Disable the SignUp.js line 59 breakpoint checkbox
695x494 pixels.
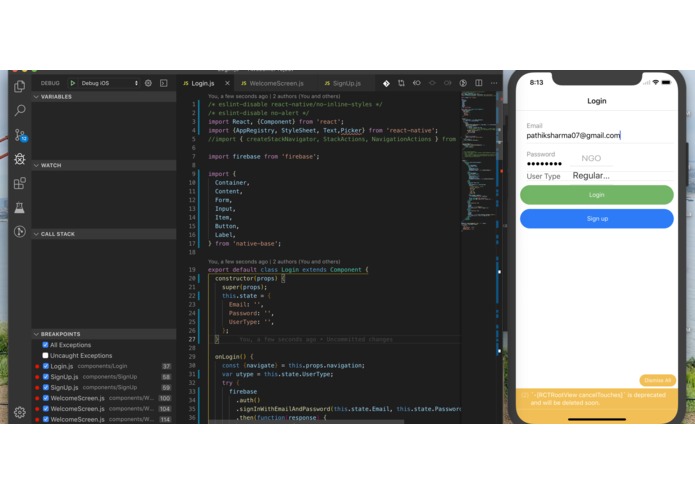46,387
